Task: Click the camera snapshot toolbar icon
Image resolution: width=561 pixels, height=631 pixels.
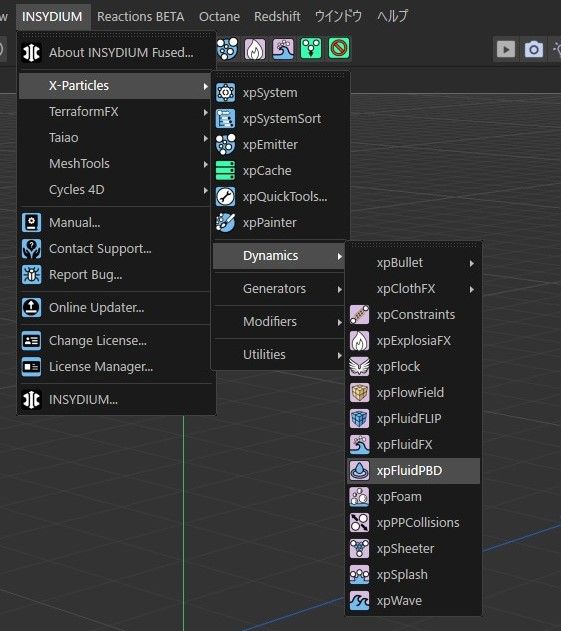Action: pos(534,49)
